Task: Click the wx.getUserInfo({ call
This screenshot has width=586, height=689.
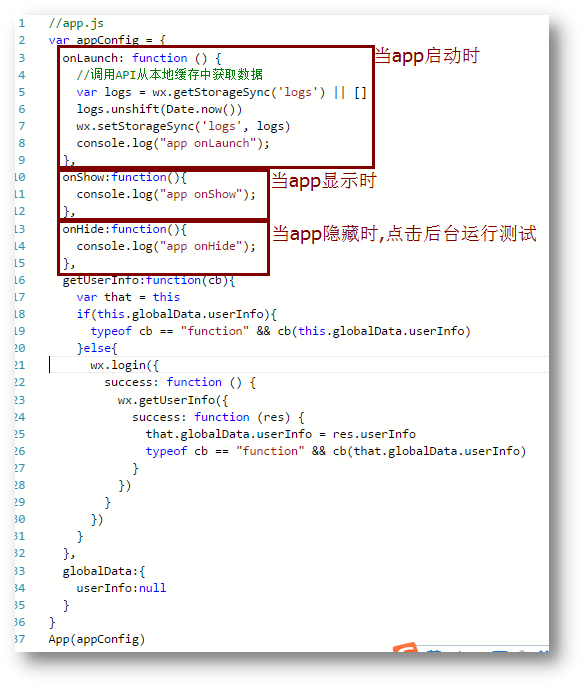Action: 173,400
